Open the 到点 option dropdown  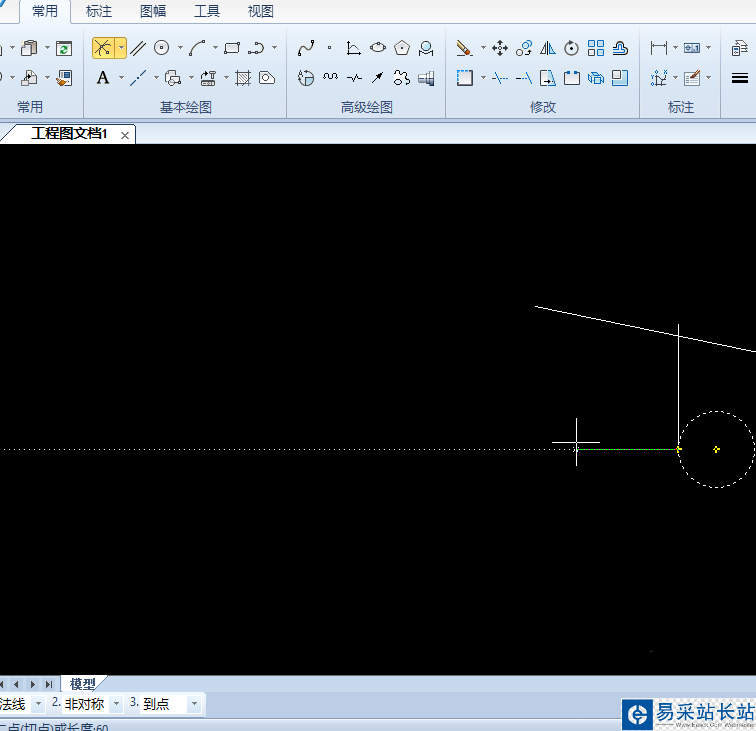point(194,704)
